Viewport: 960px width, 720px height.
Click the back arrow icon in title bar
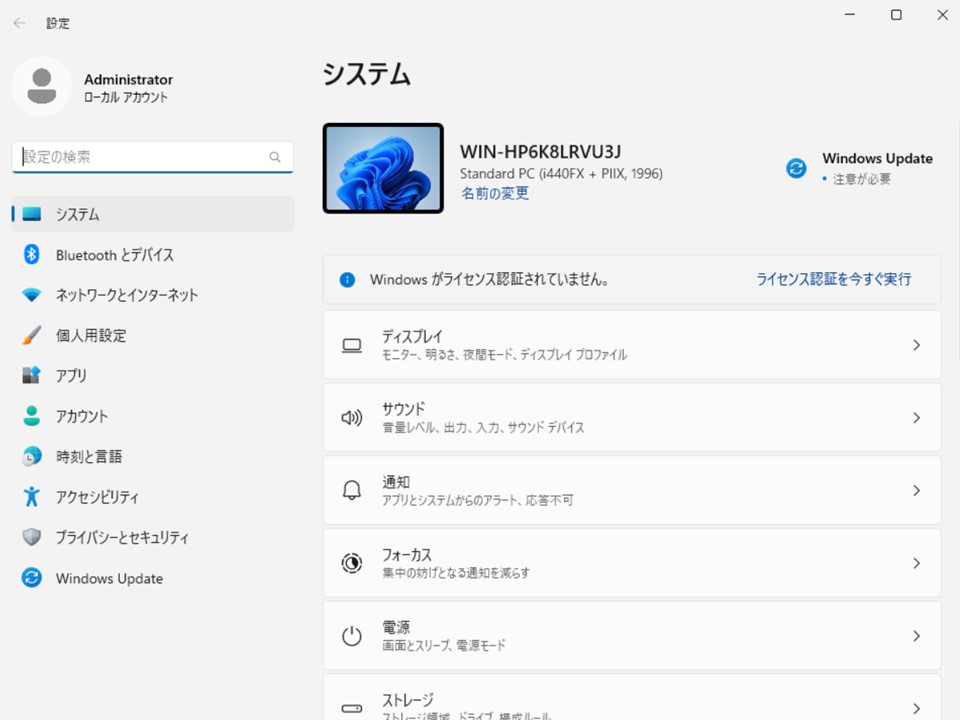tap(20, 23)
